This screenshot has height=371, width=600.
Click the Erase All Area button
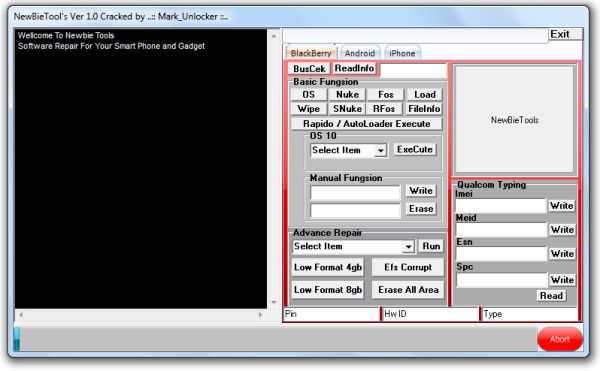[x=408, y=290]
